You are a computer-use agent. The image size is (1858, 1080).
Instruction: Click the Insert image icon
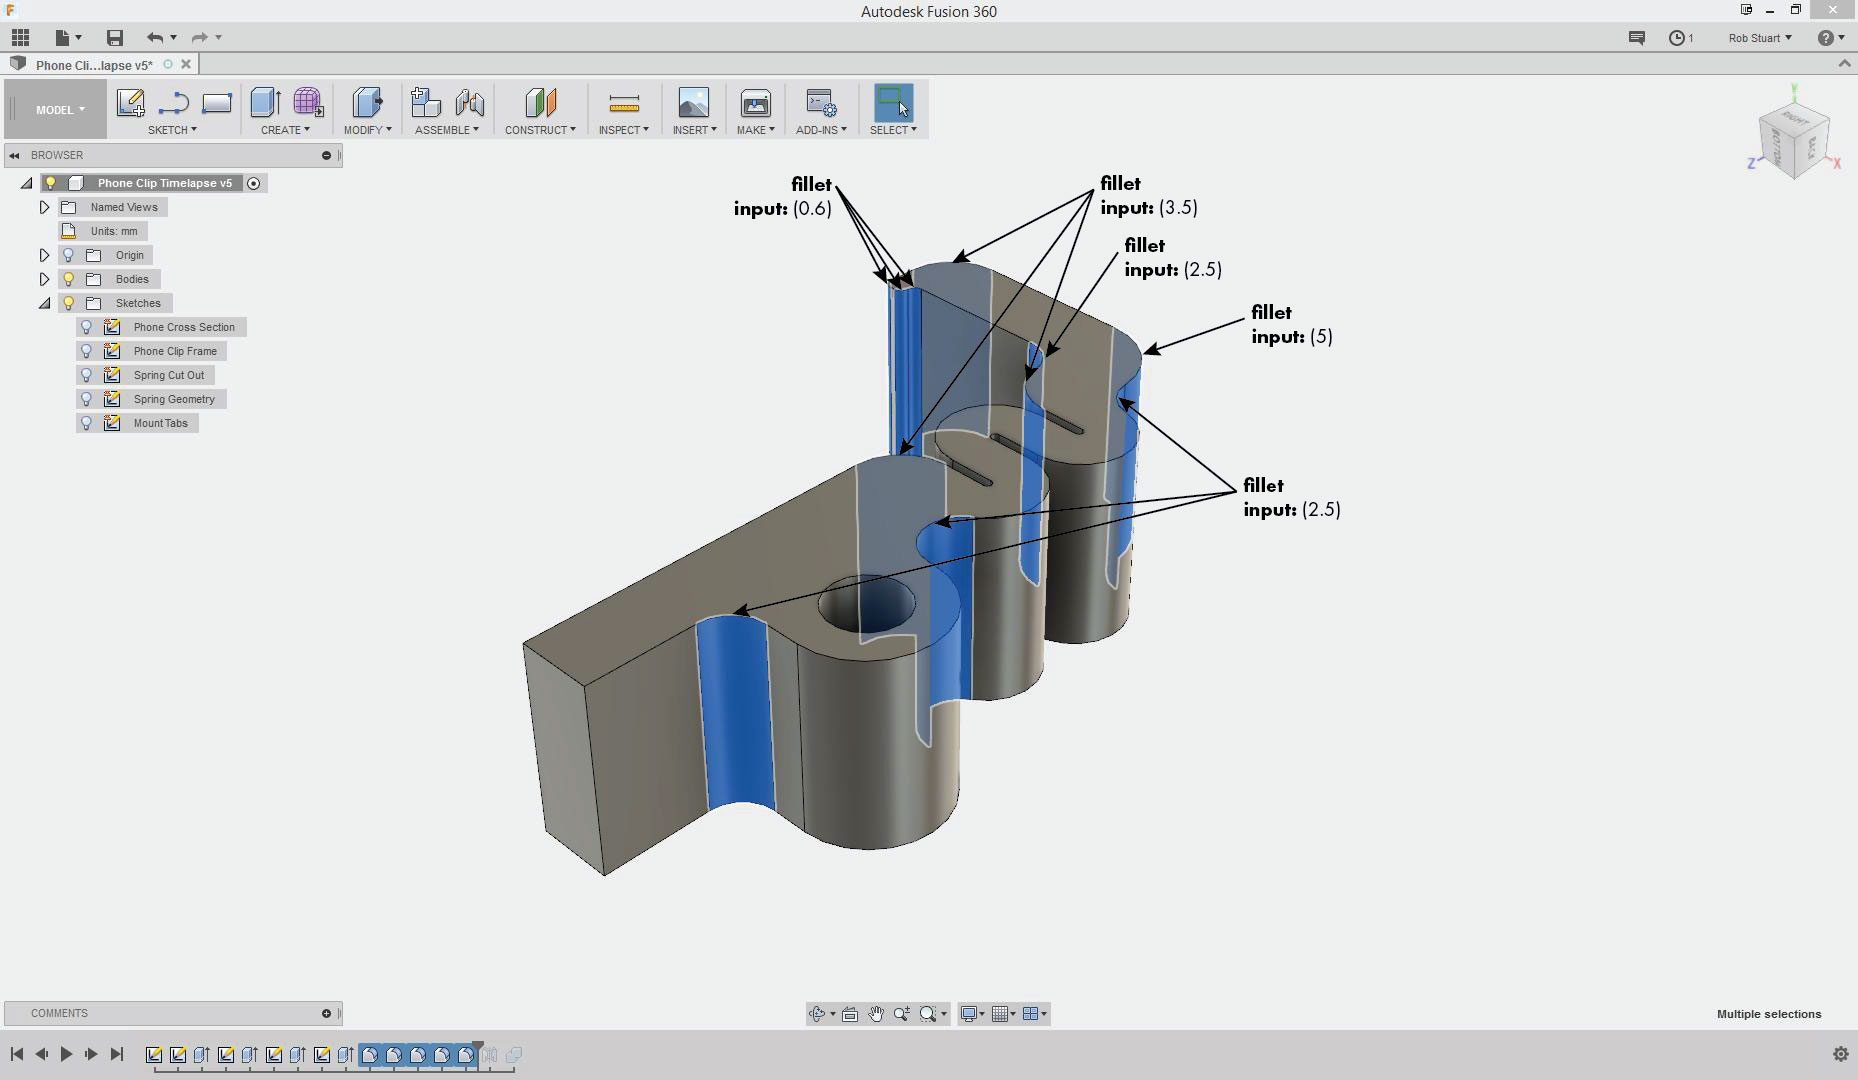click(x=693, y=103)
